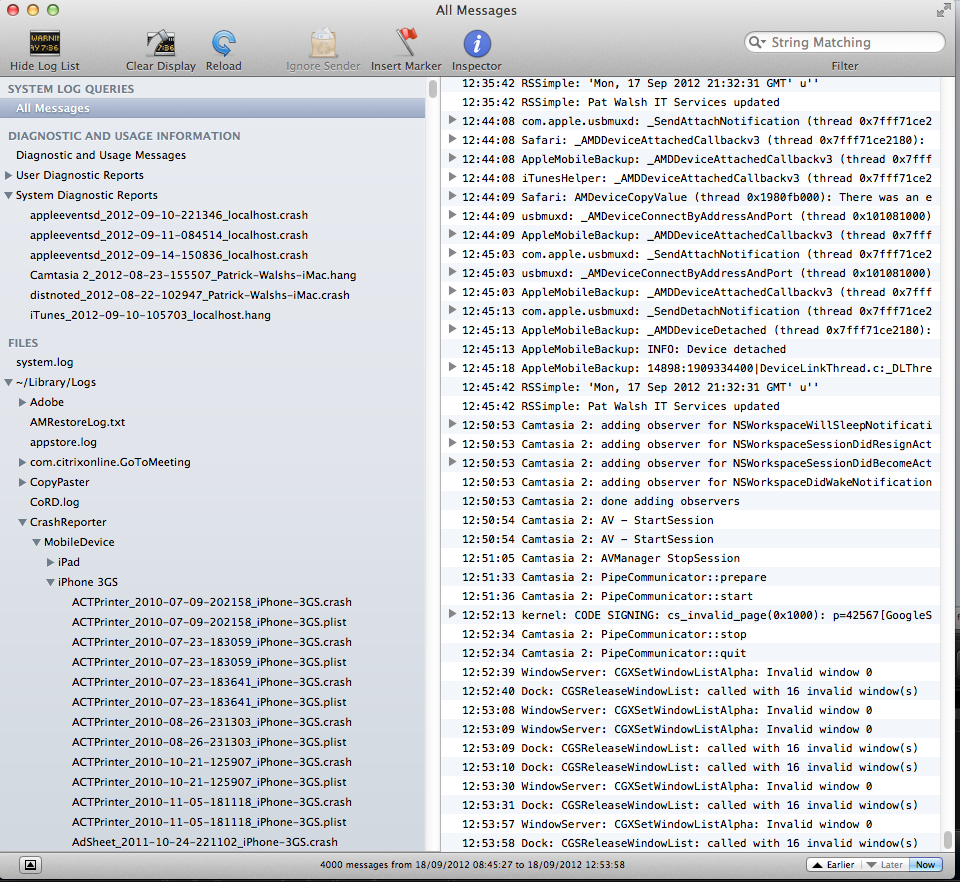
Task: Show earlier messages with the Earlier button
Action: click(833, 864)
